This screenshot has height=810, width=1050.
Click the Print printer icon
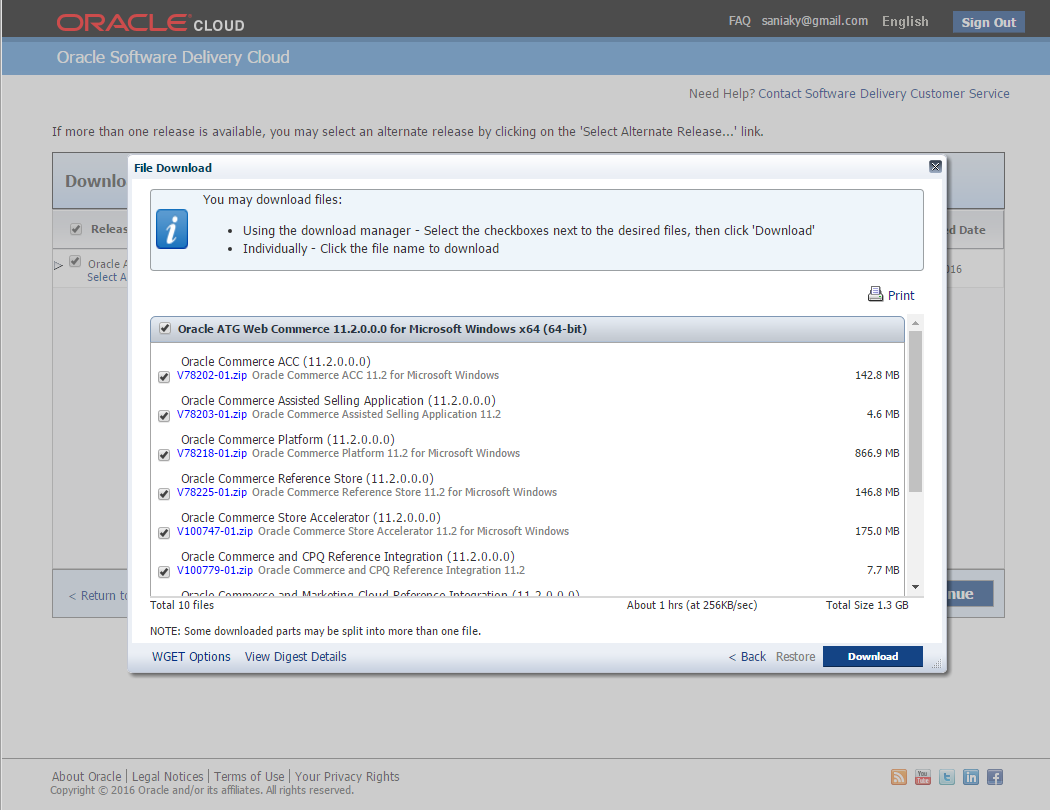pos(875,294)
